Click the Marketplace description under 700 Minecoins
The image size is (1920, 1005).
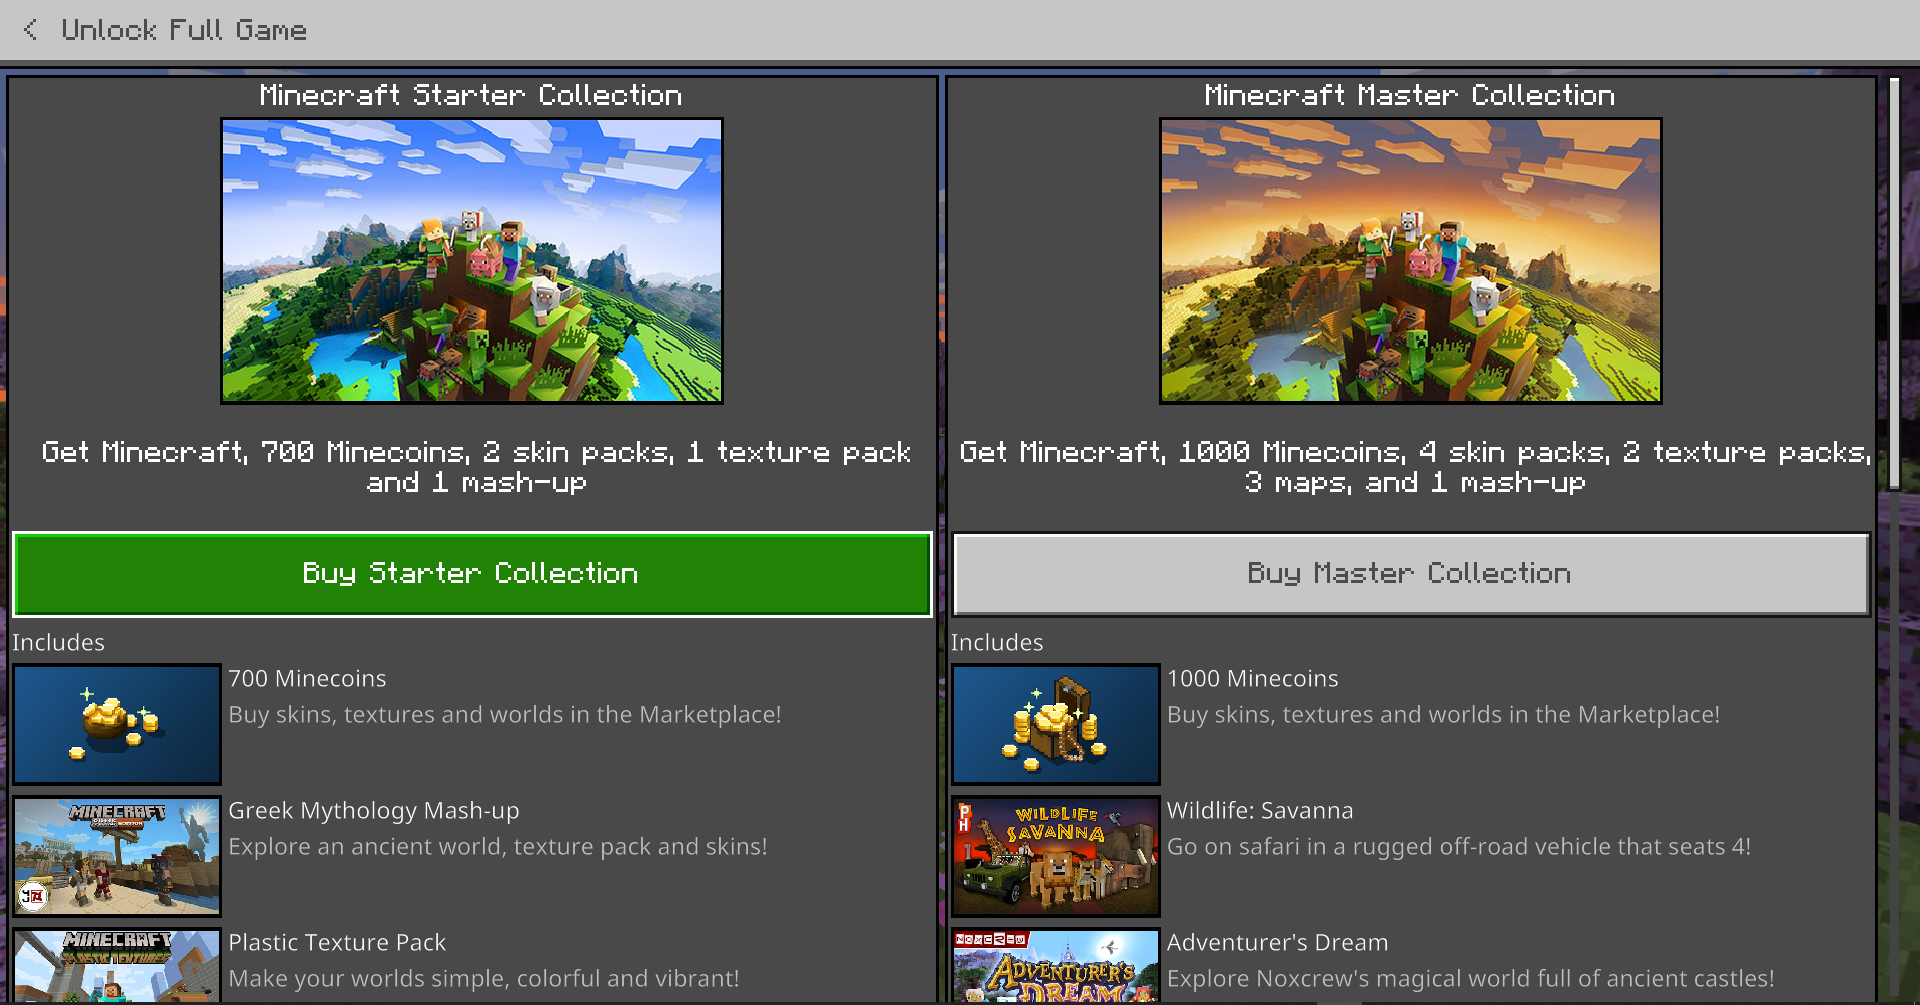(505, 715)
